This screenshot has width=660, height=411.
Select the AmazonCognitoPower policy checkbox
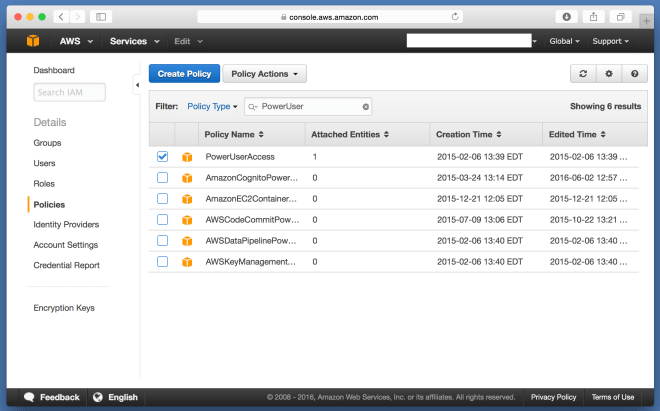click(162, 178)
